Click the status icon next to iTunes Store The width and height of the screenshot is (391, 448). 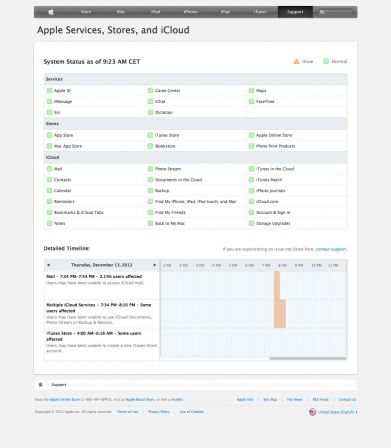(x=150, y=135)
